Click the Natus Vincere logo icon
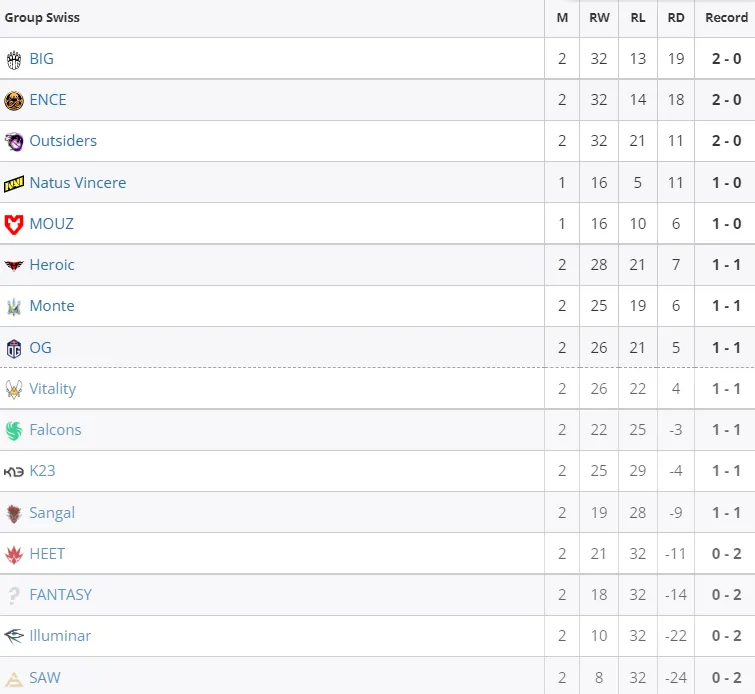755x694 pixels. click(x=14, y=183)
